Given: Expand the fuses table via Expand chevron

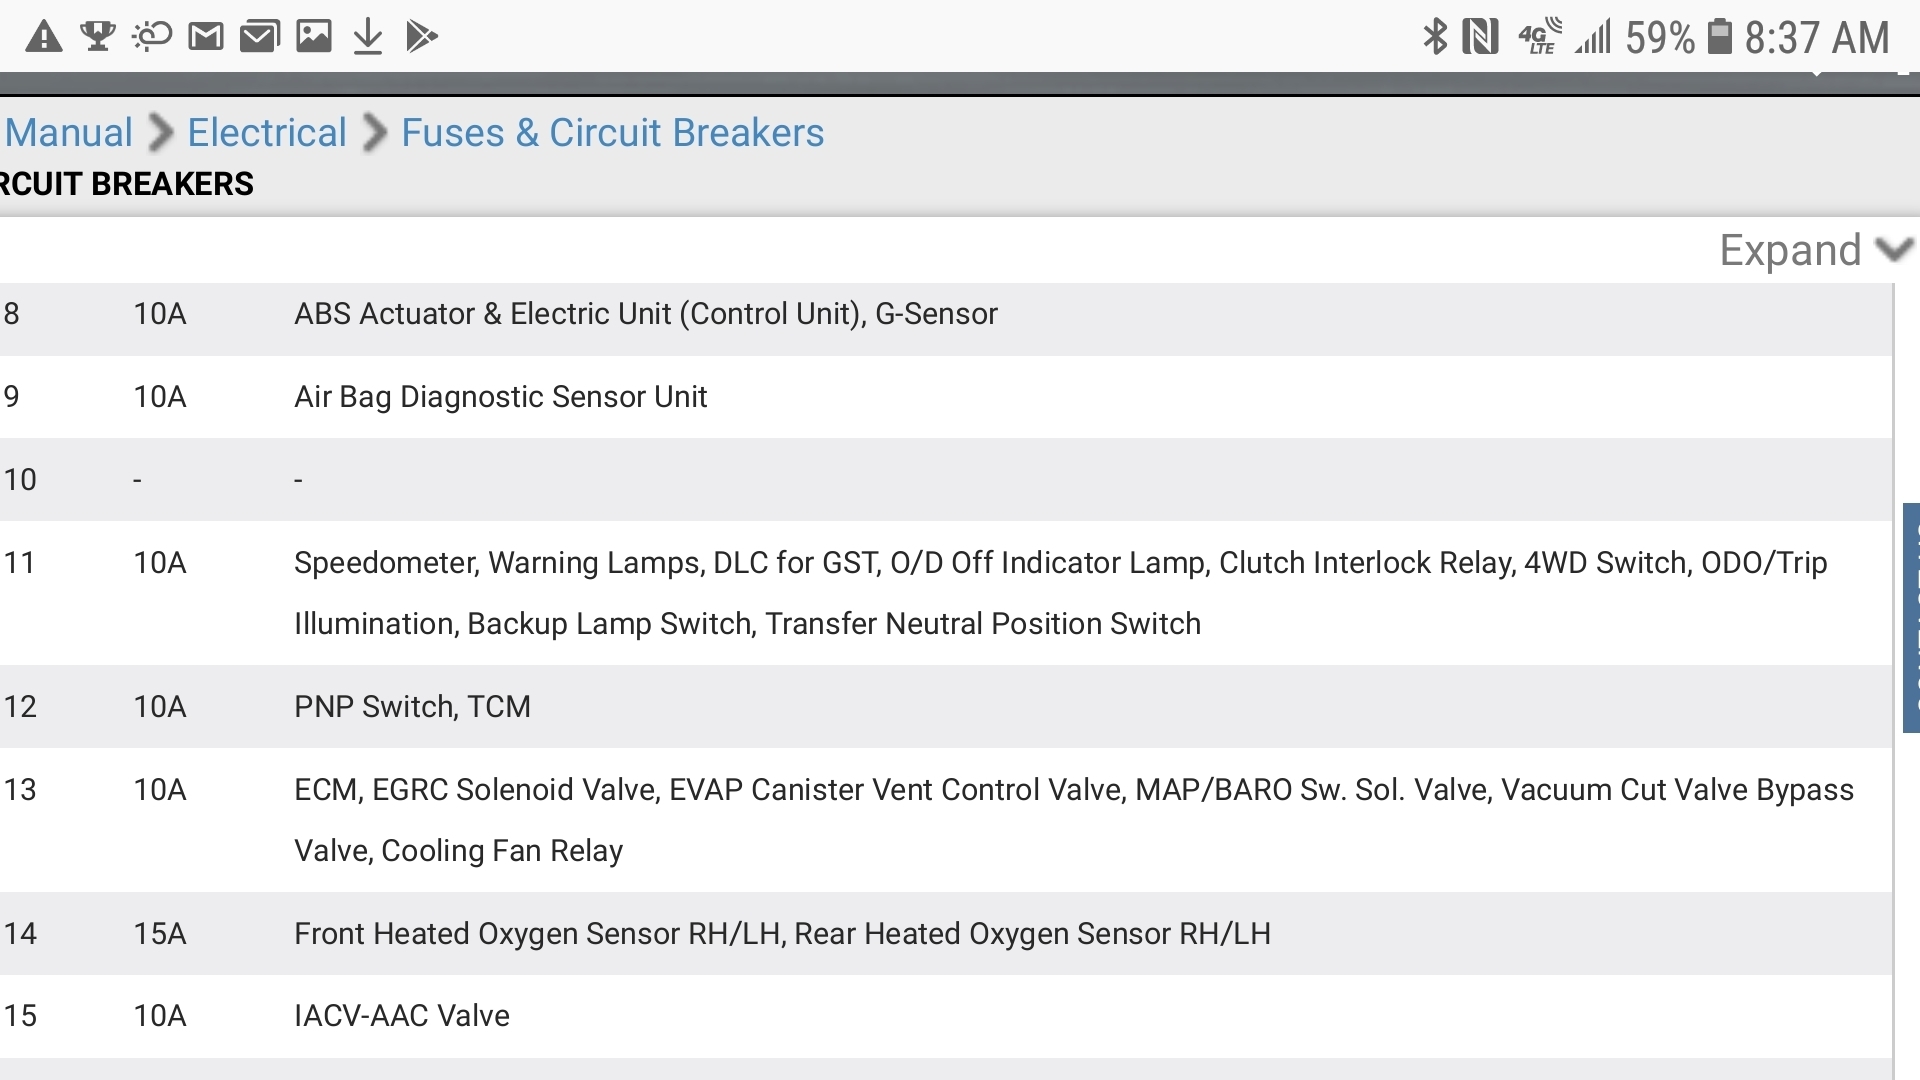Looking at the screenshot, I should click(x=1894, y=249).
